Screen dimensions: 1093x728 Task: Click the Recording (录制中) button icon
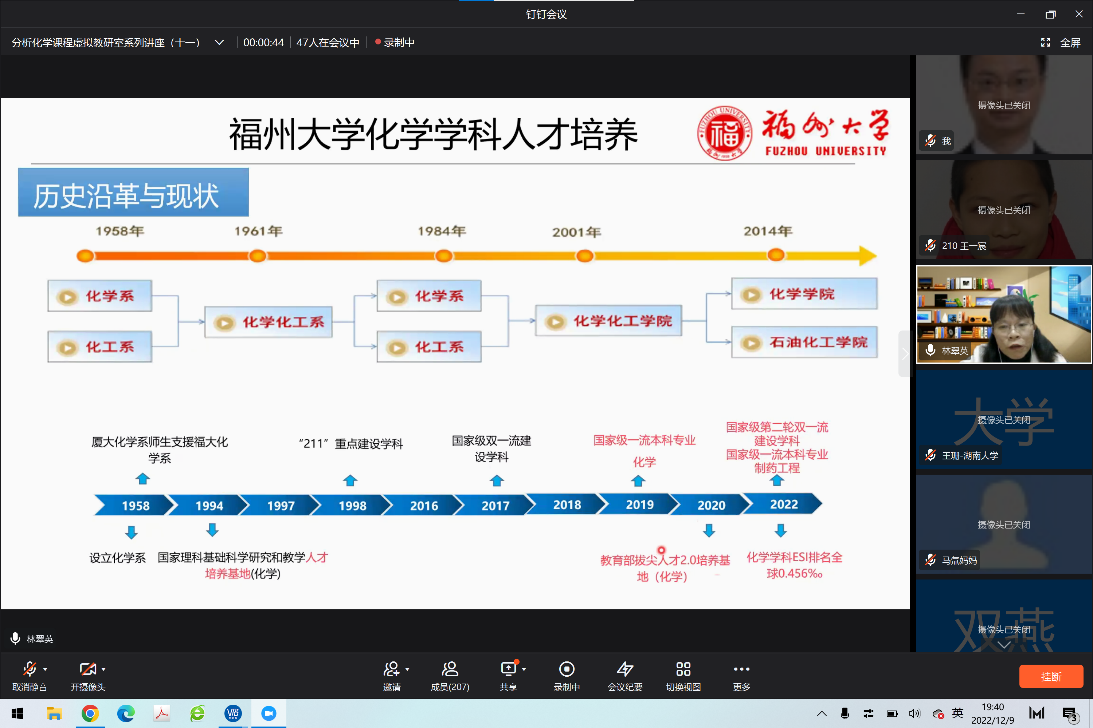click(567, 669)
